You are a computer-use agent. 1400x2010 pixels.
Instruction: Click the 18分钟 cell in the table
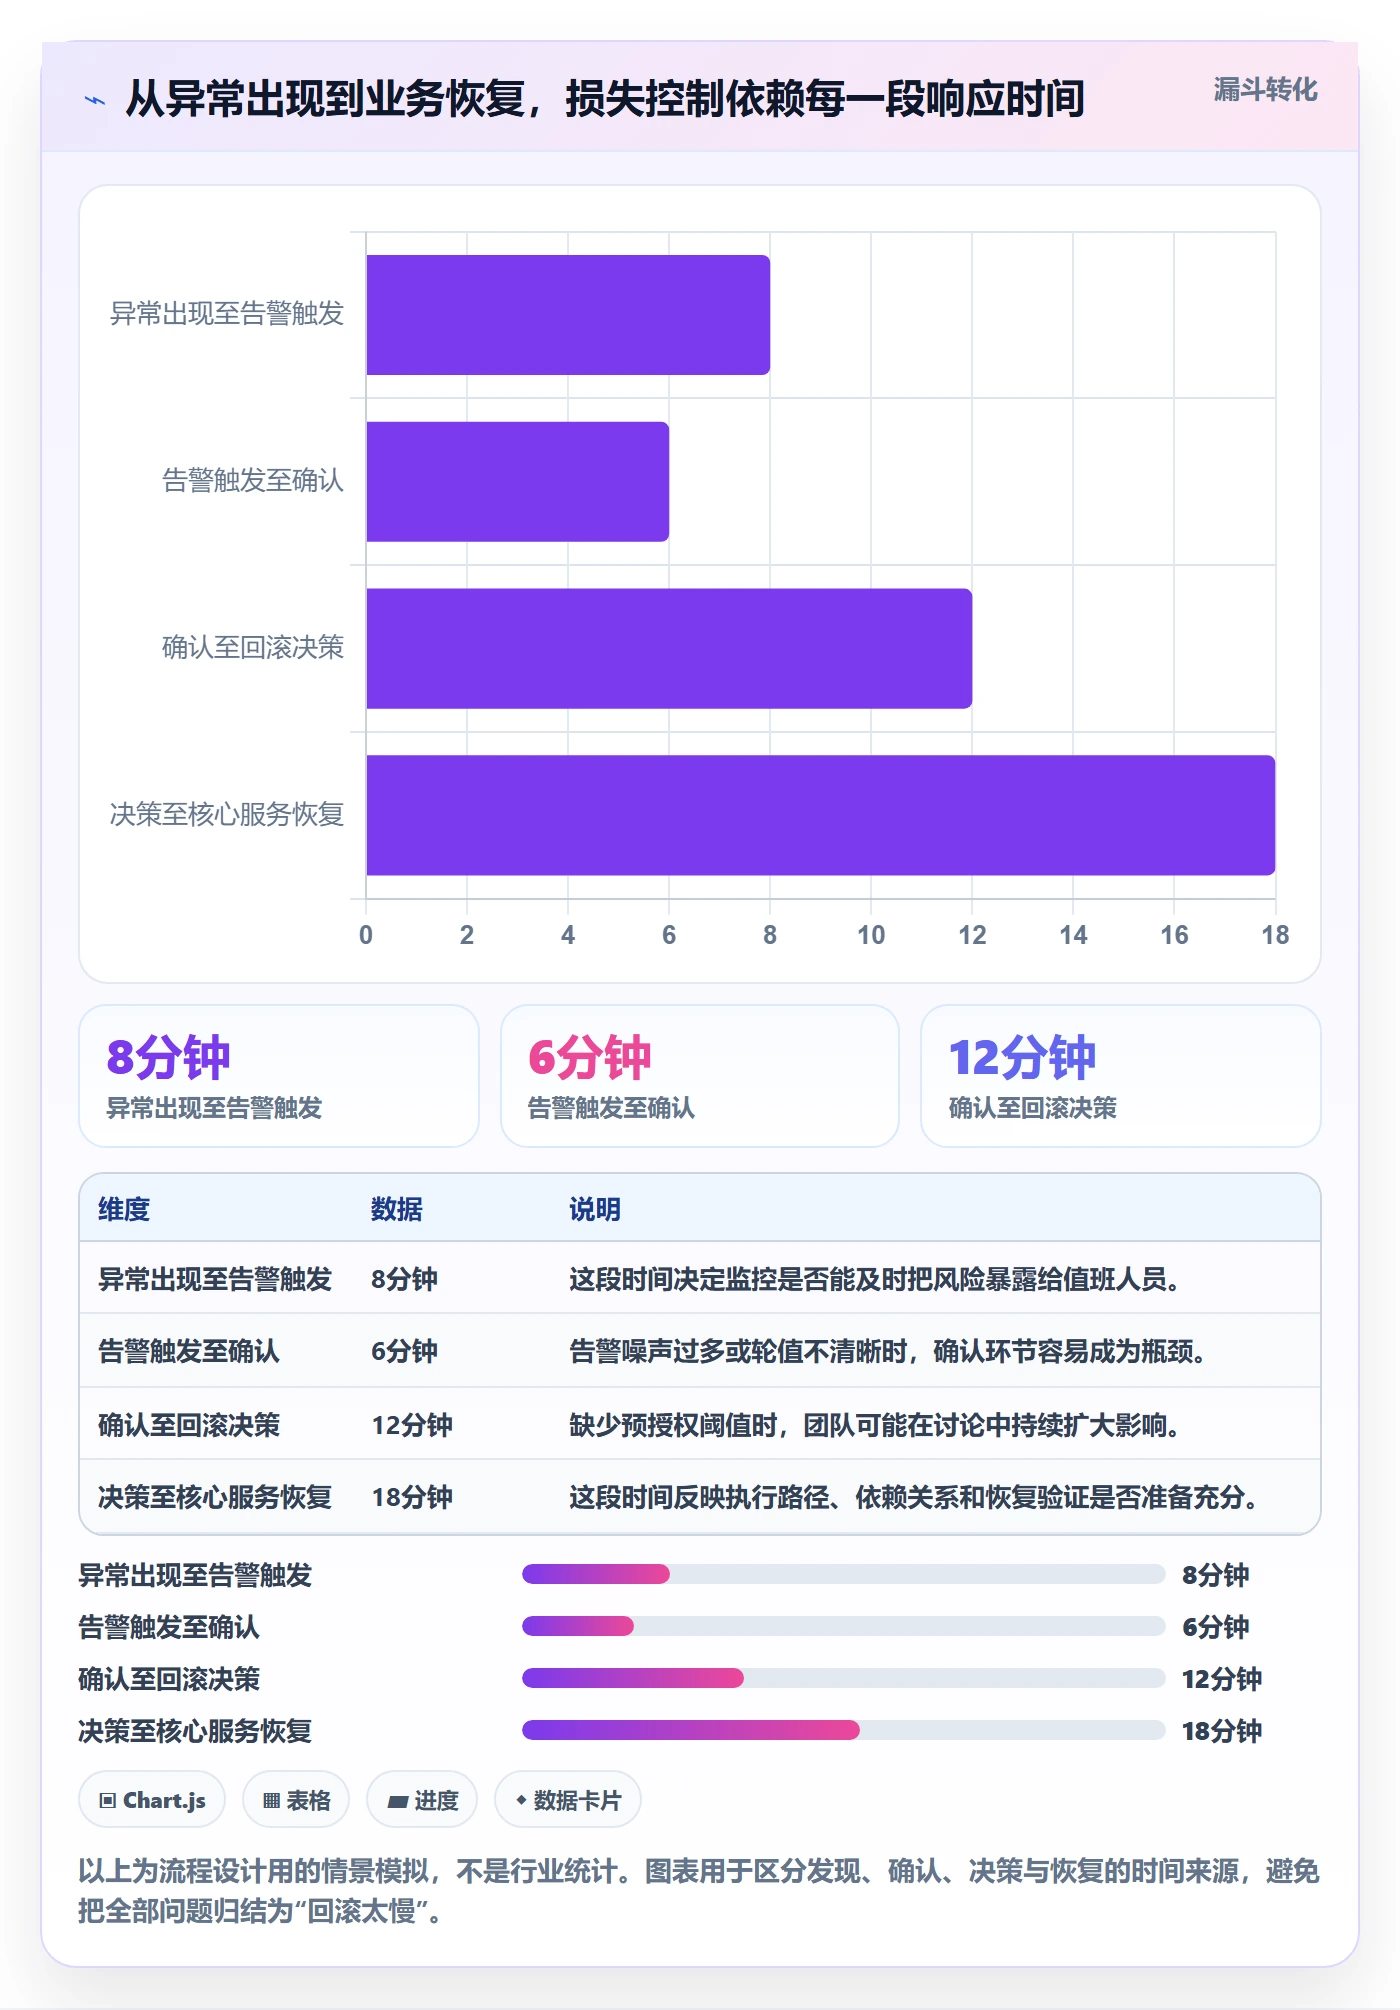coord(412,1497)
